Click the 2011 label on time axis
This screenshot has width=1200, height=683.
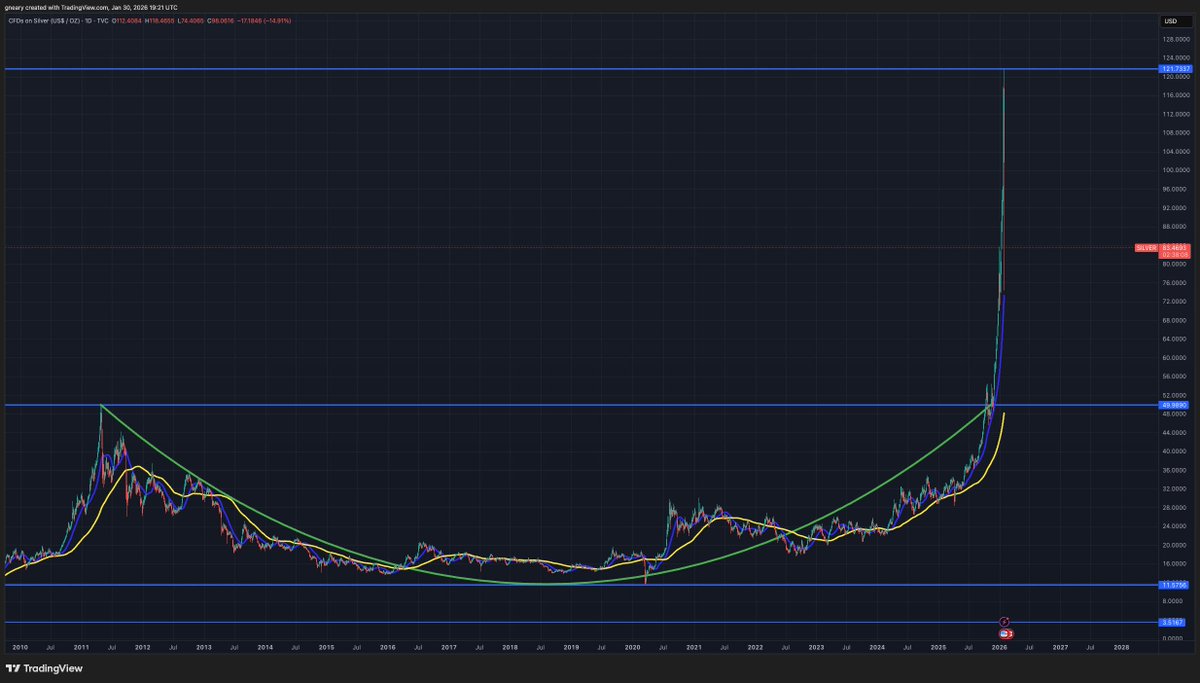point(81,647)
